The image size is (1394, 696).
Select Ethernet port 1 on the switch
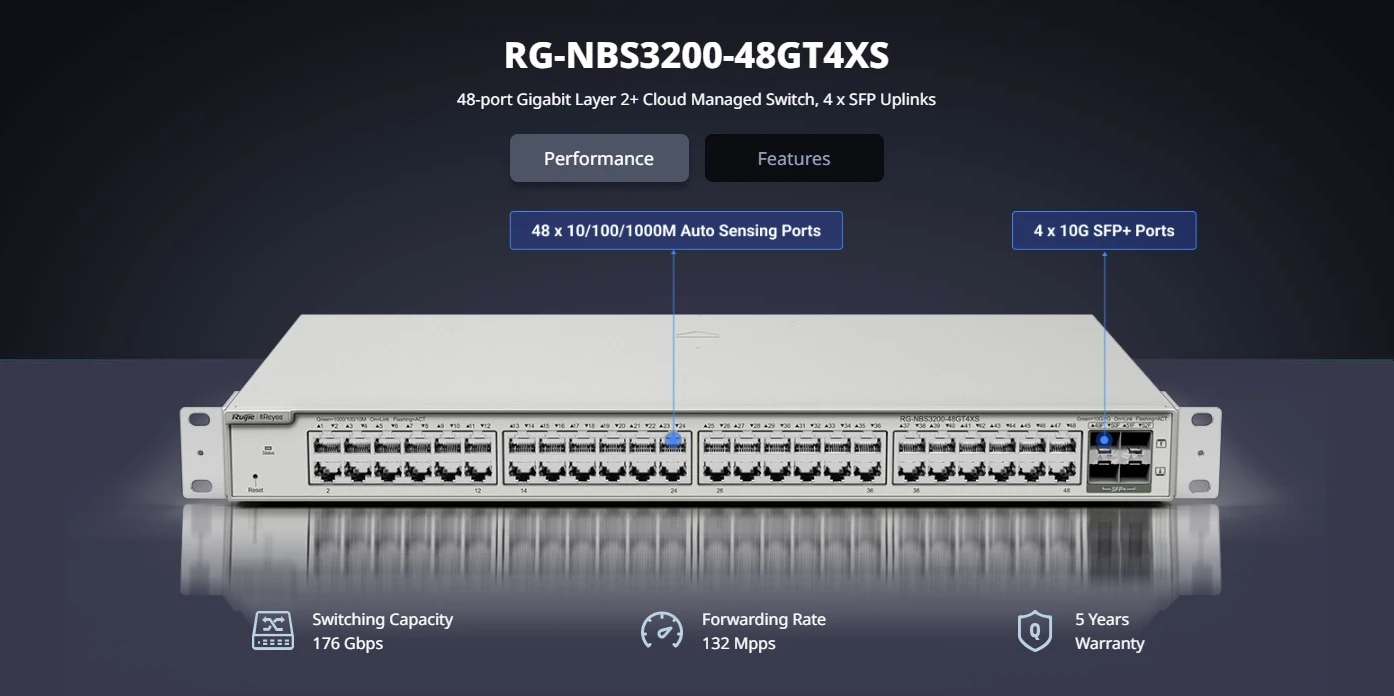click(326, 444)
